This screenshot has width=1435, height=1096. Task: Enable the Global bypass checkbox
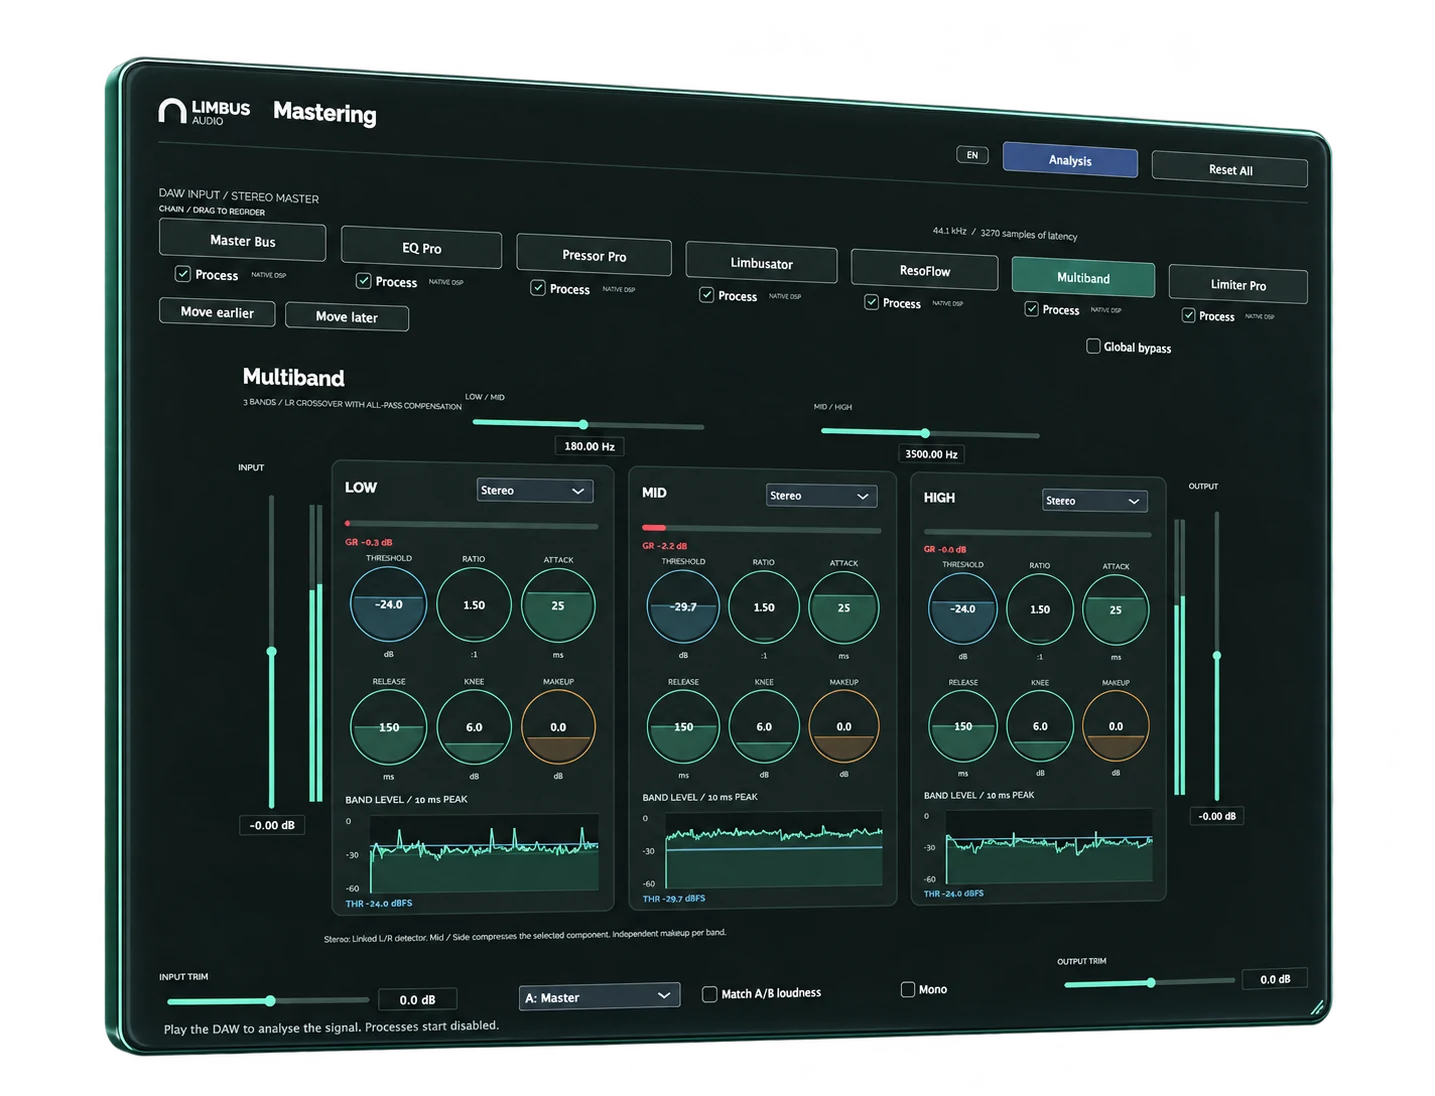coord(1094,346)
